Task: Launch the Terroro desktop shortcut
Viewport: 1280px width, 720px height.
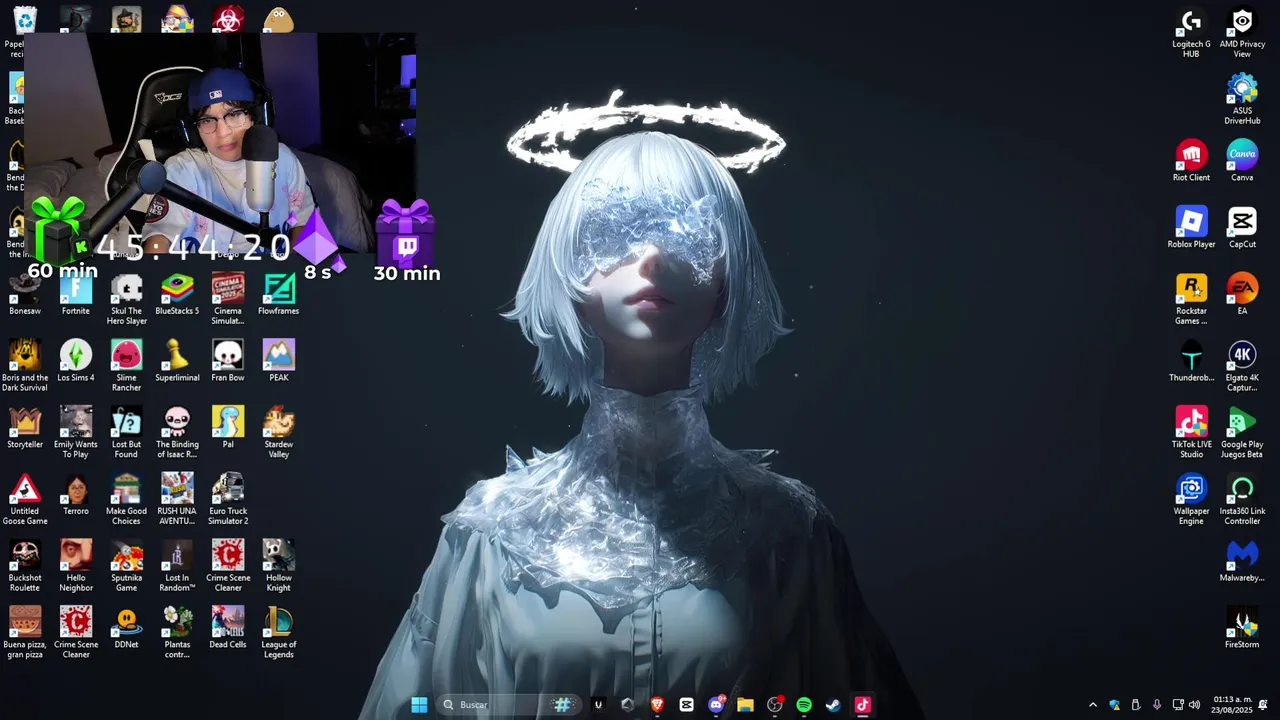Action: click(75, 496)
